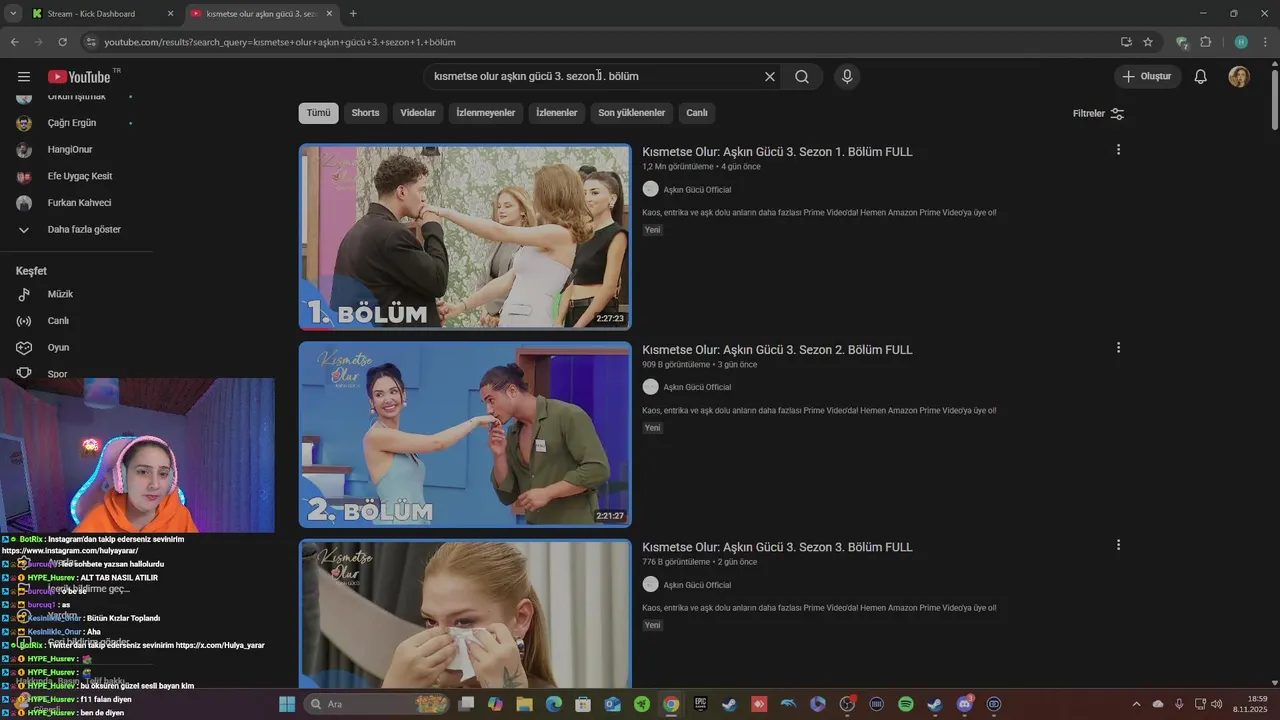Select the Videolar filter chip

coord(418,113)
